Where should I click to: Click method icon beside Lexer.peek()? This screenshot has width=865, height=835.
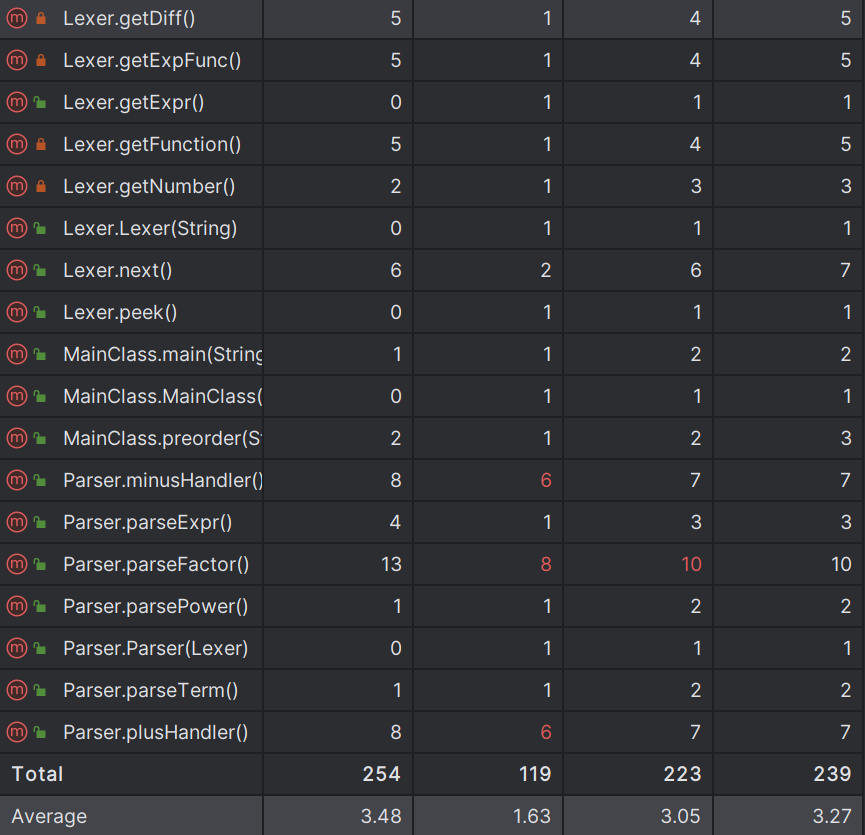pyautogui.click(x=17, y=312)
